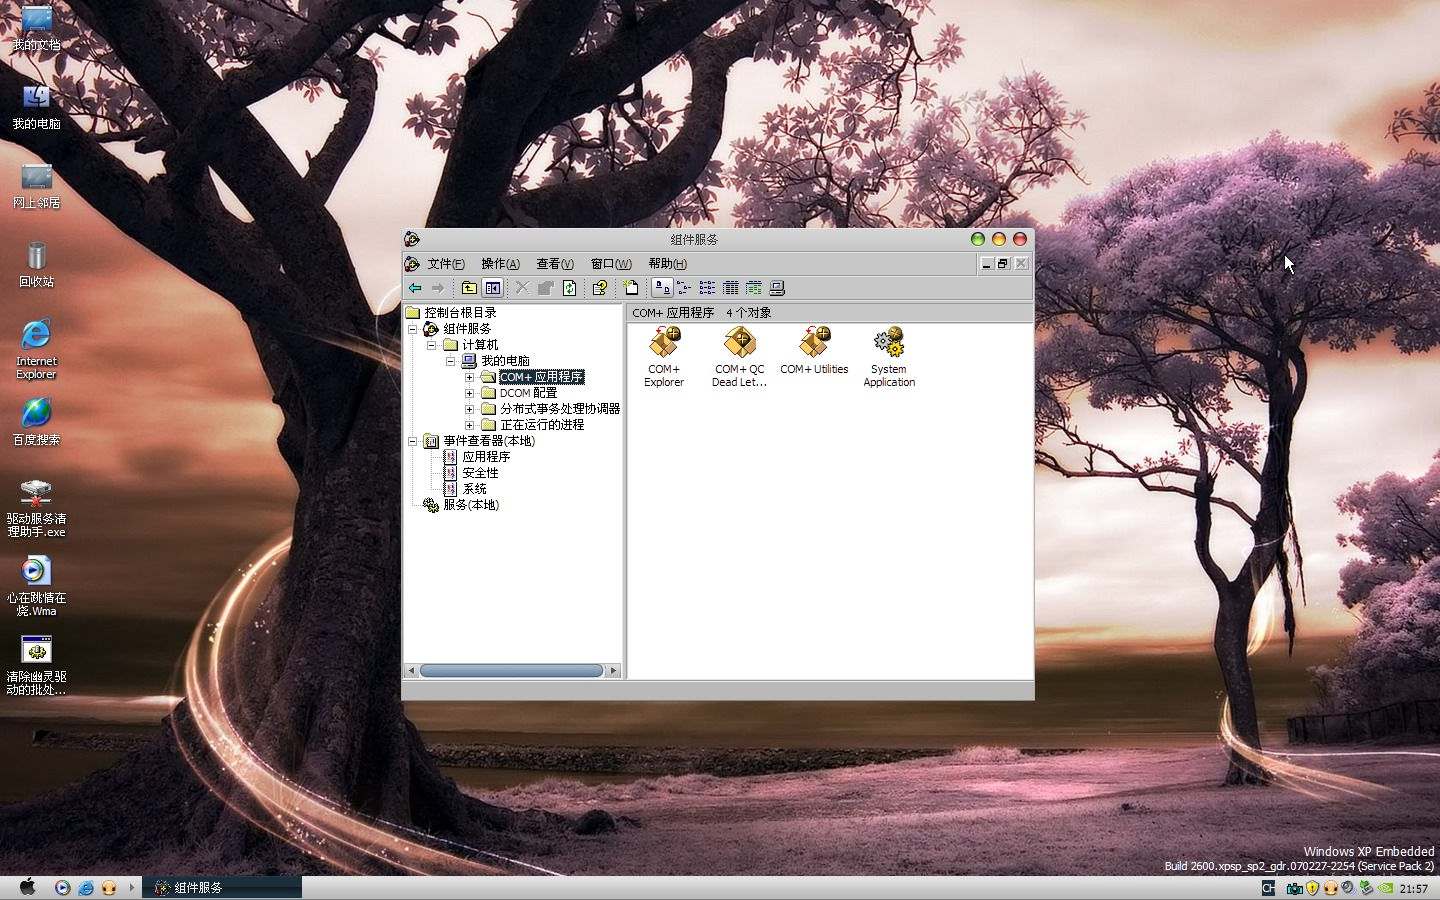Click the new application toolbar icon

coord(630,288)
